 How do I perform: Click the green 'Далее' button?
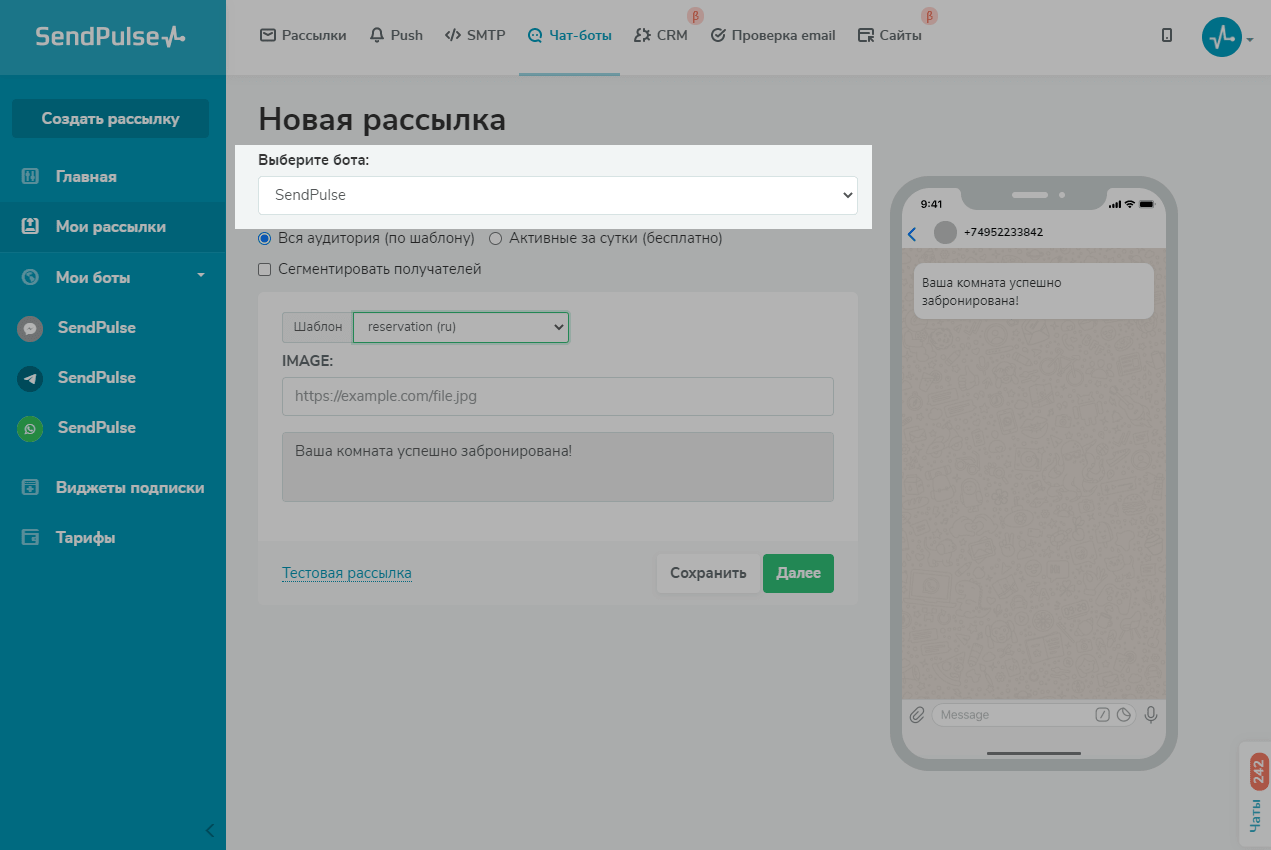point(797,573)
